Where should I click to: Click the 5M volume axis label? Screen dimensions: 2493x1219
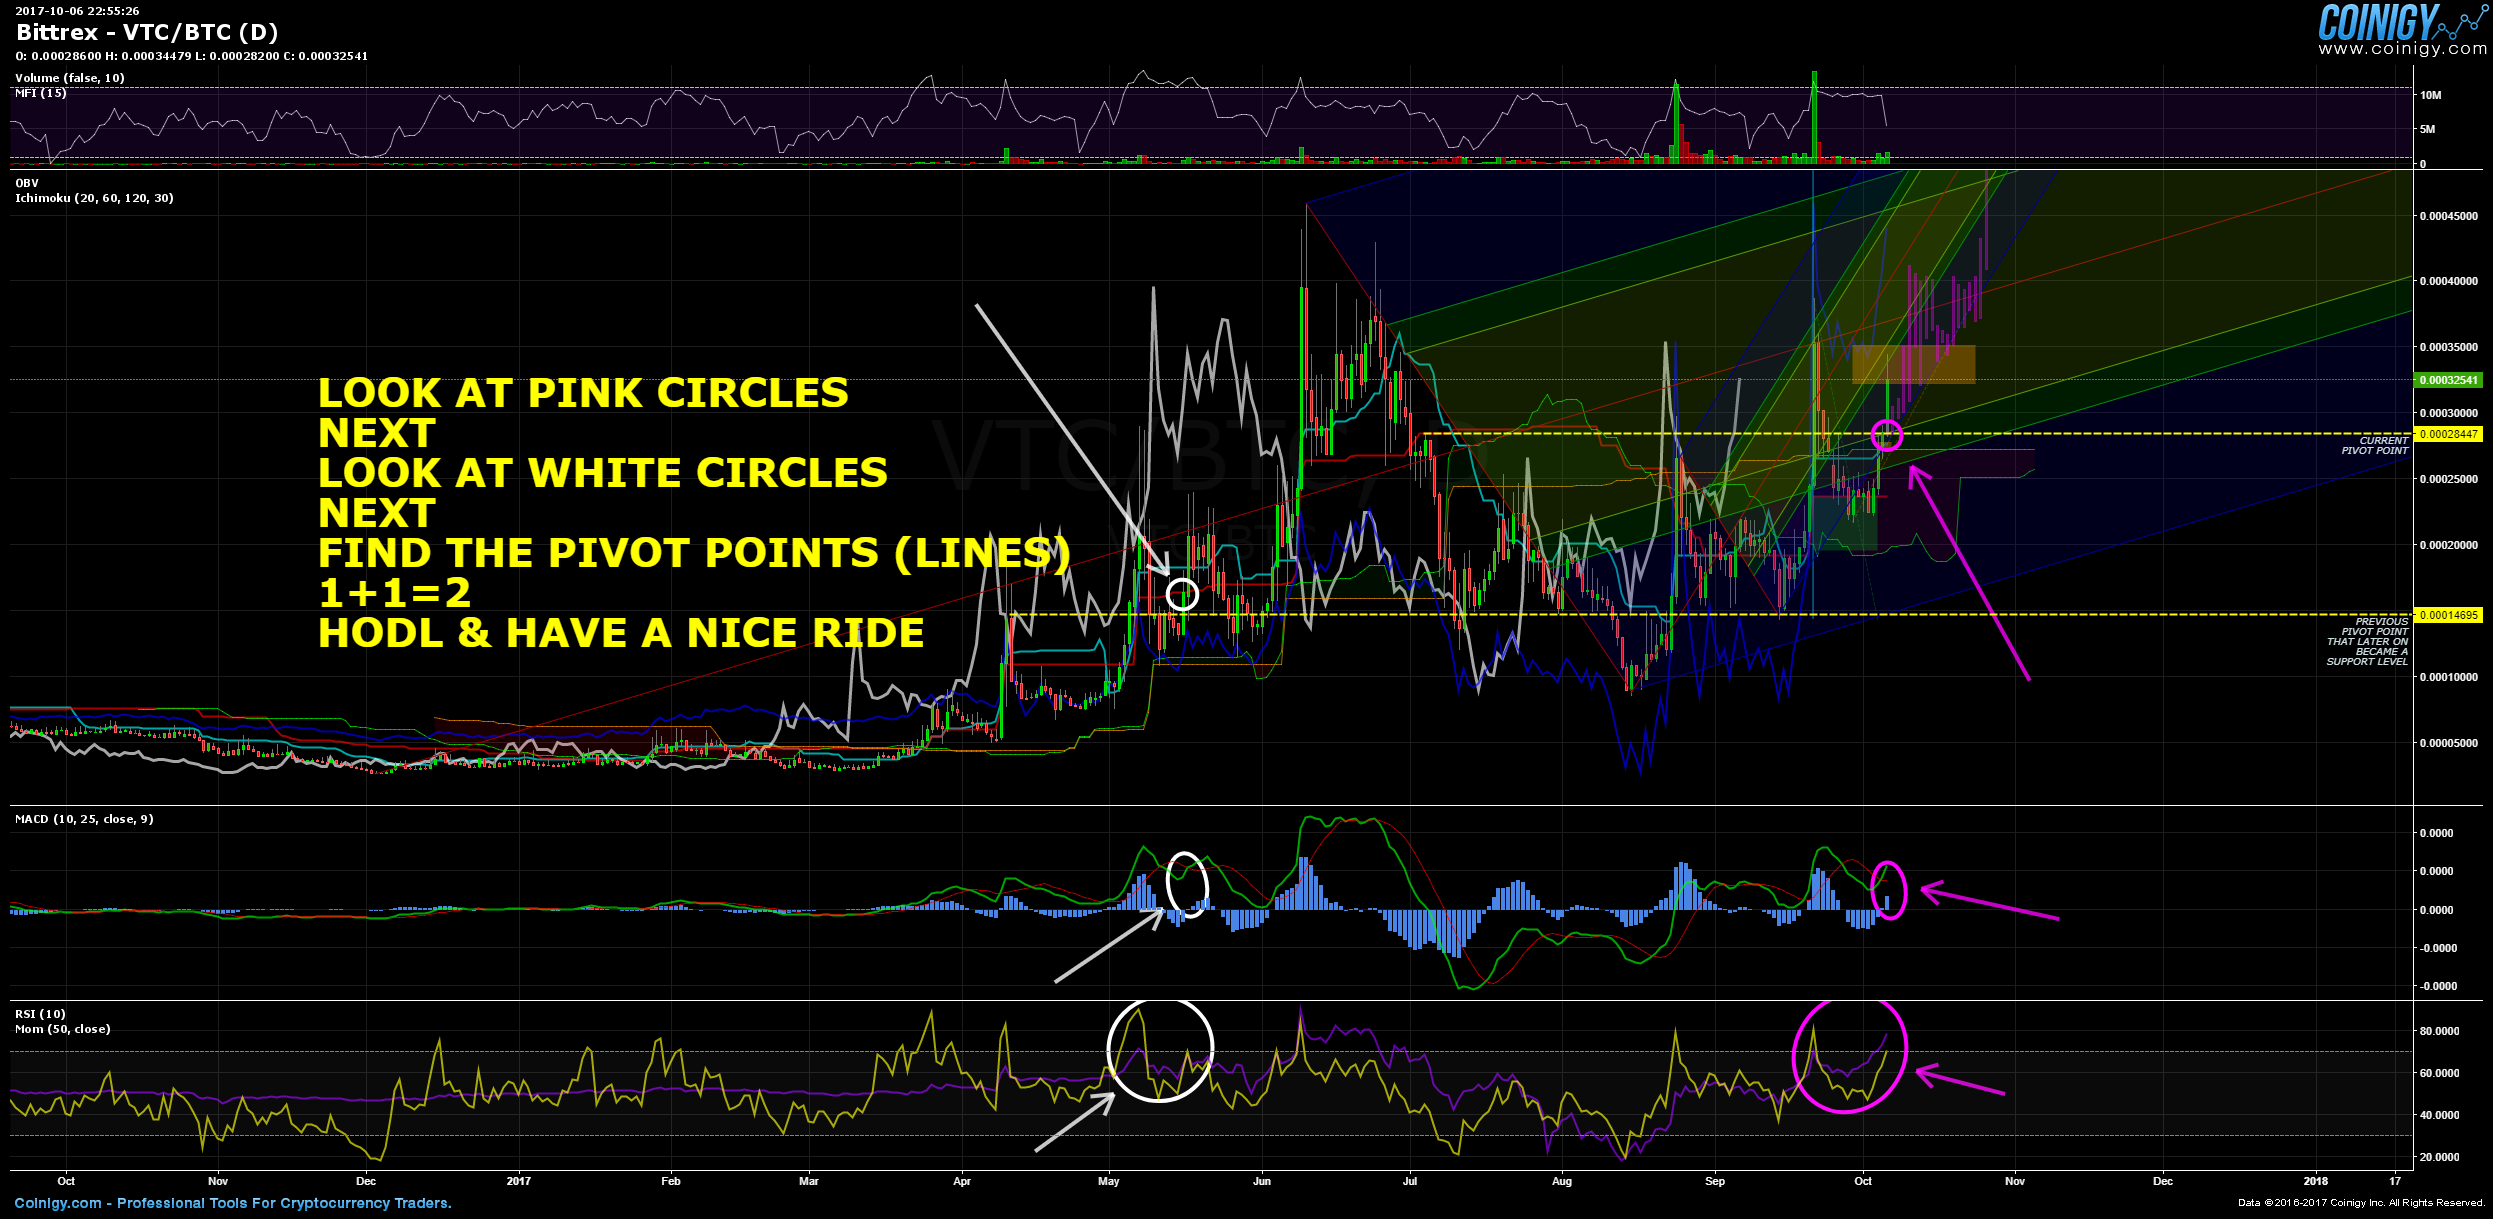coord(2427,129)
